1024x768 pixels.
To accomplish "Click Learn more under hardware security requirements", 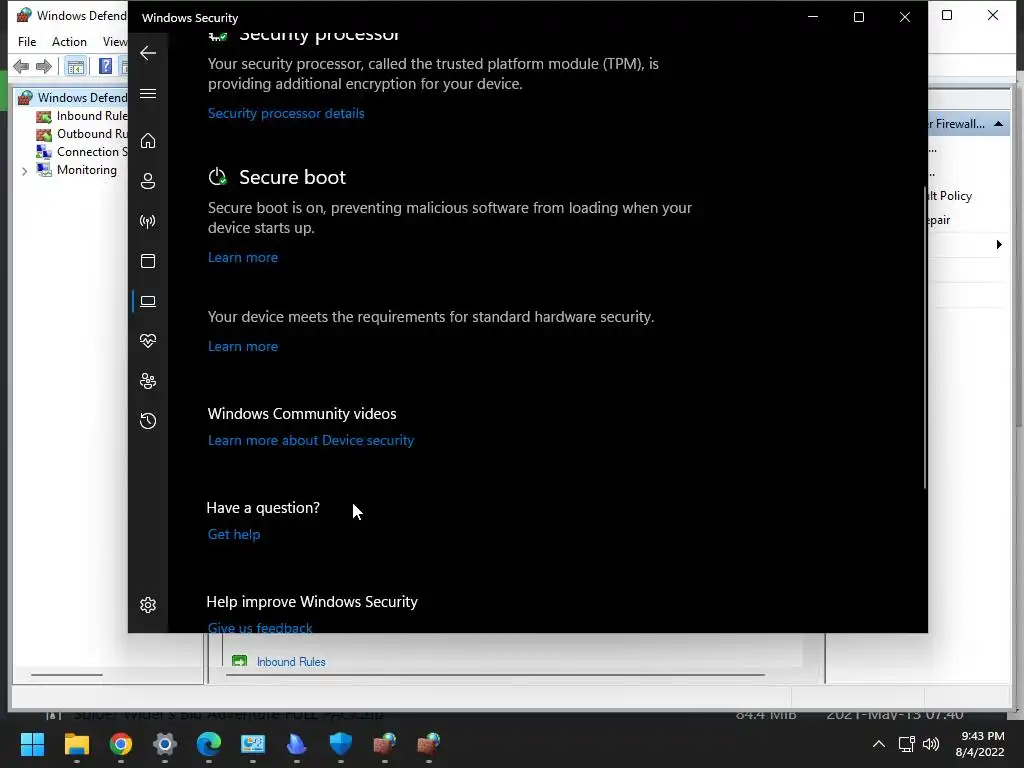I will 243,346.
